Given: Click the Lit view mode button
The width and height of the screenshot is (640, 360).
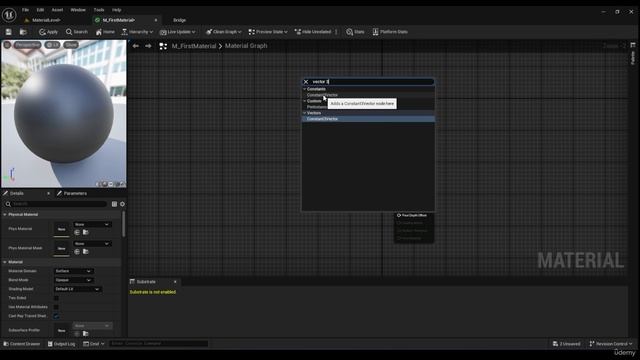Looking at the screenshot, I should (x=52, y=45).
